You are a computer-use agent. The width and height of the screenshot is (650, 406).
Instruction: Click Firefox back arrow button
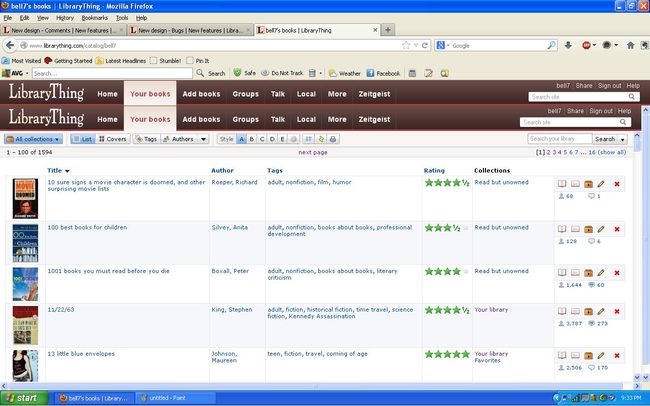tap(10, 45)
